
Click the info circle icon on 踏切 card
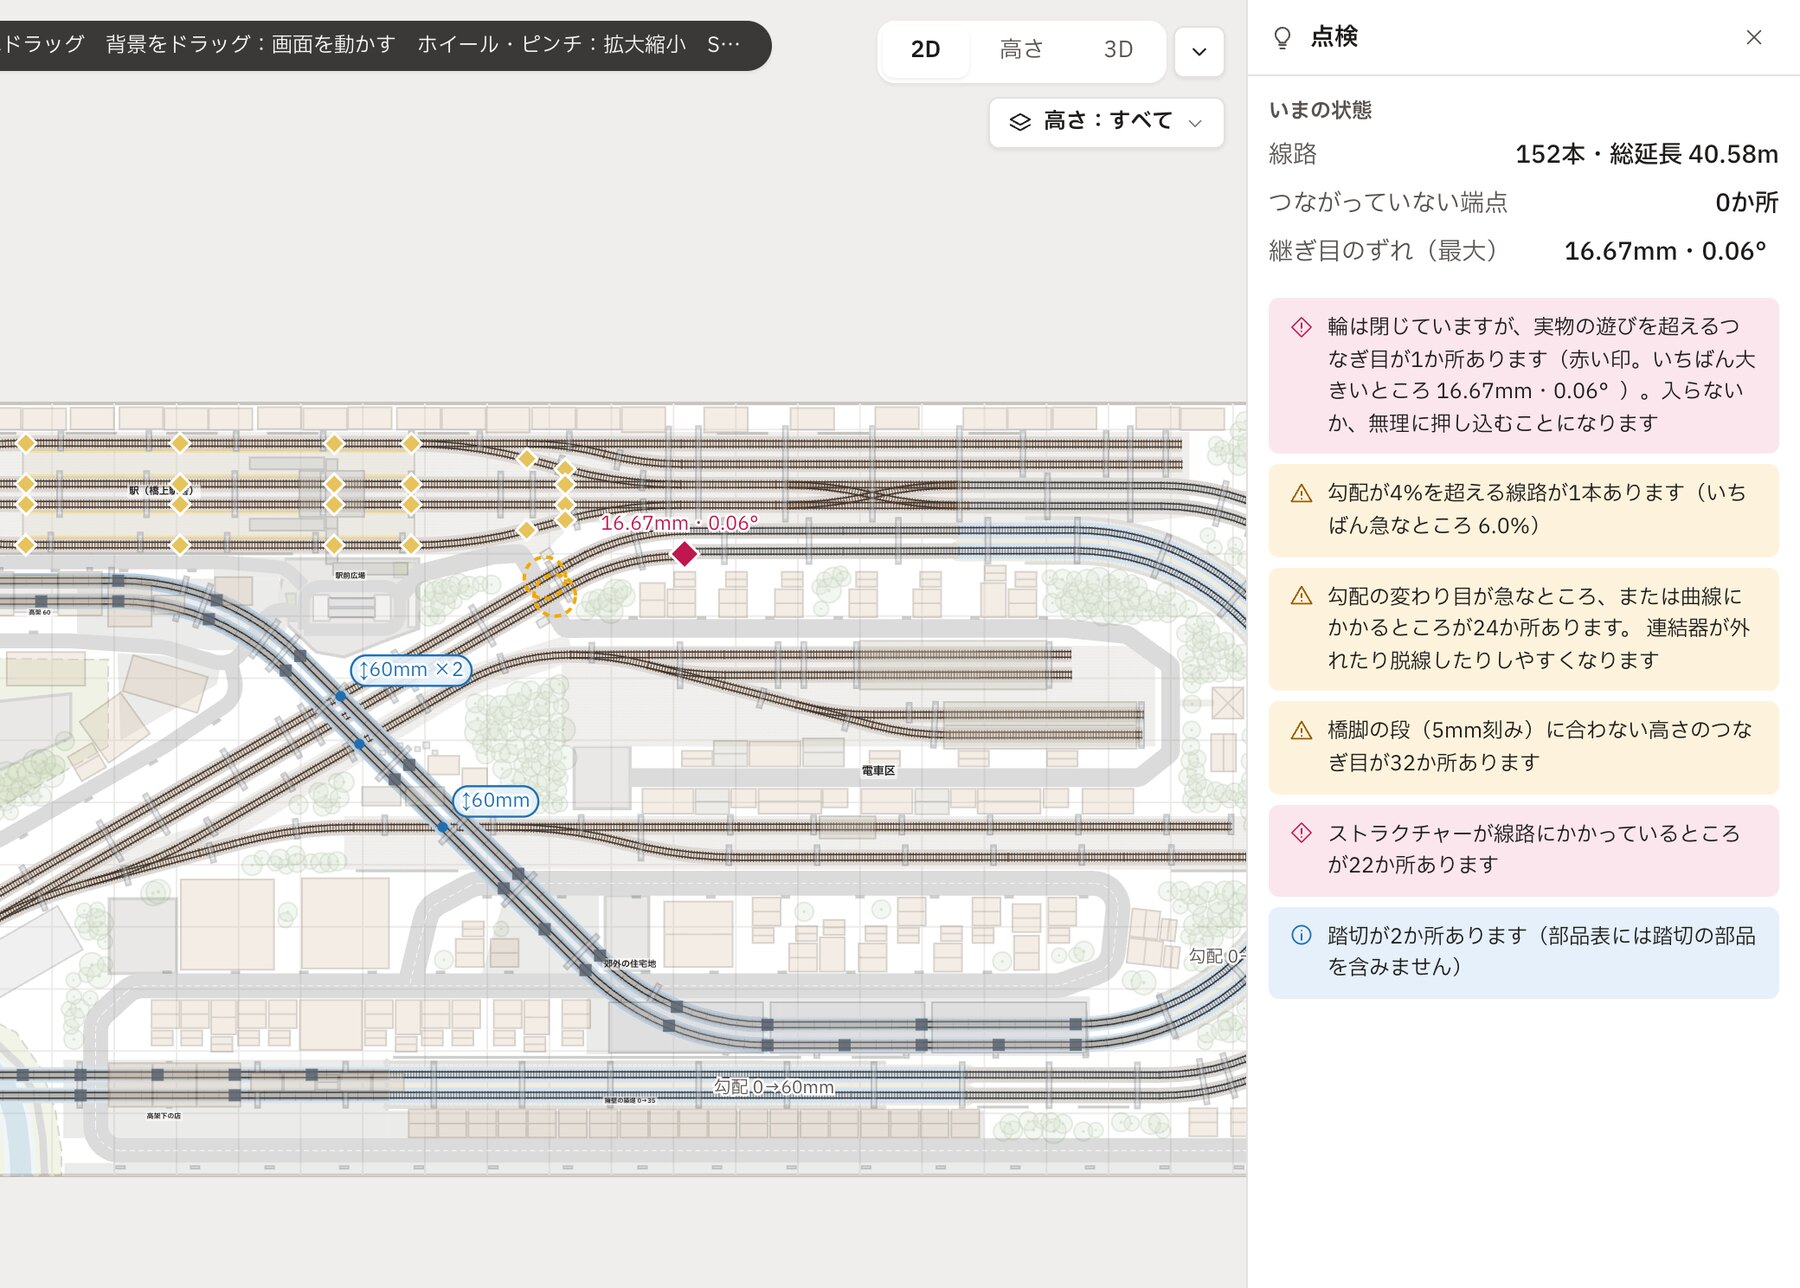1301,935
